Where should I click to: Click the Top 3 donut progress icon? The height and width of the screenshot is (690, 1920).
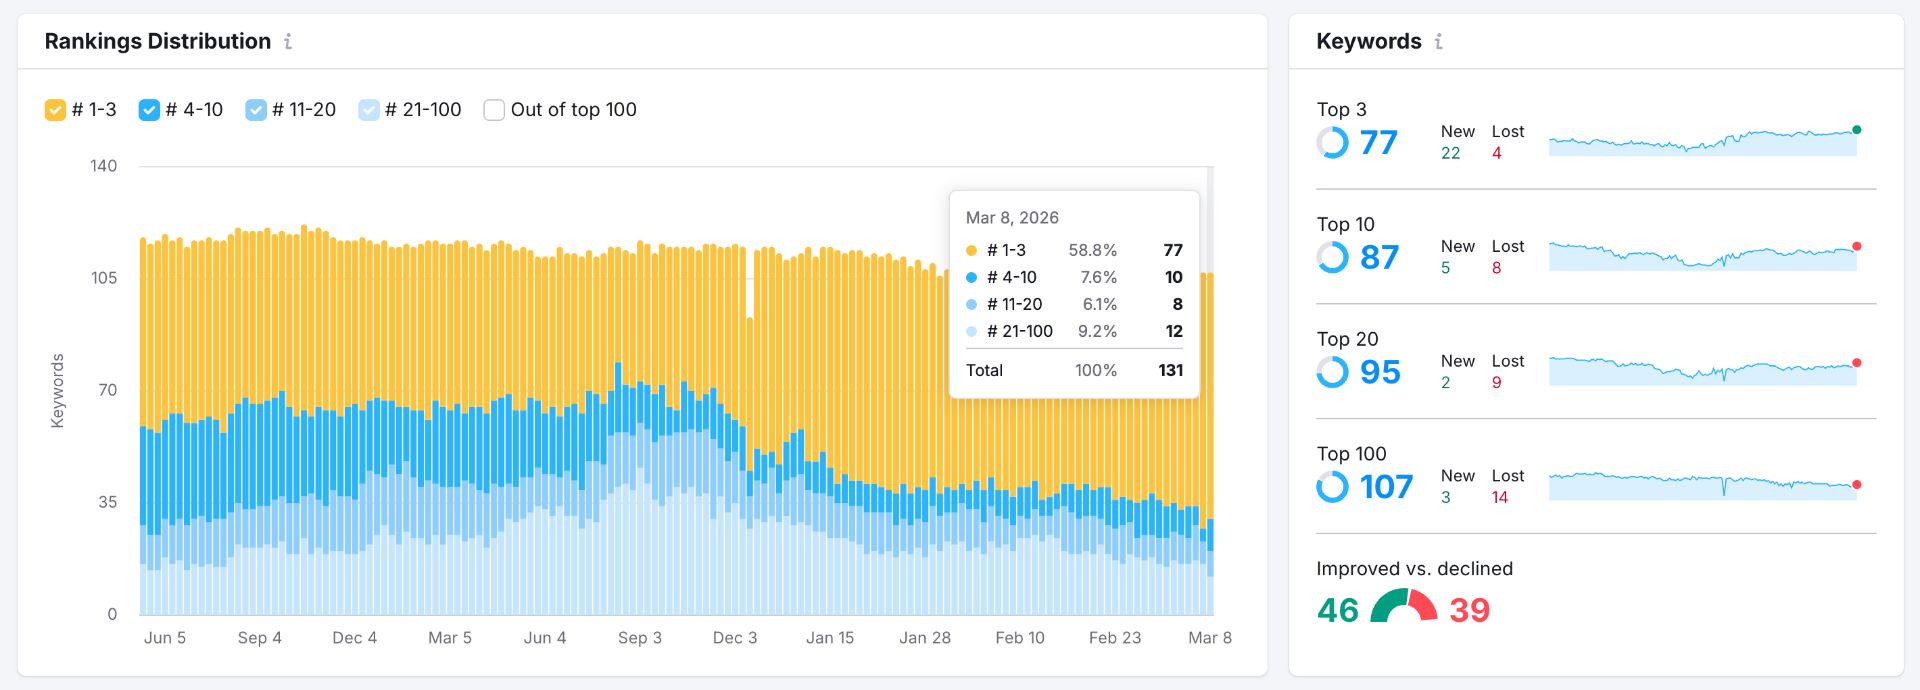[1332, 143]
